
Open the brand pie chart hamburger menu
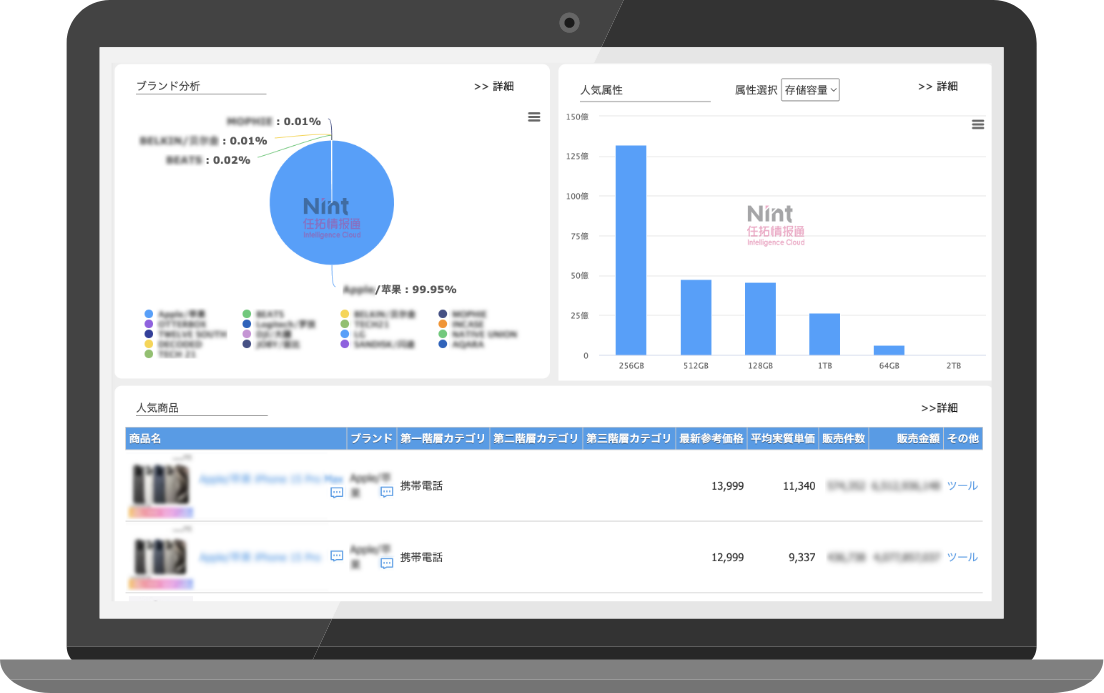click(534, 117)
